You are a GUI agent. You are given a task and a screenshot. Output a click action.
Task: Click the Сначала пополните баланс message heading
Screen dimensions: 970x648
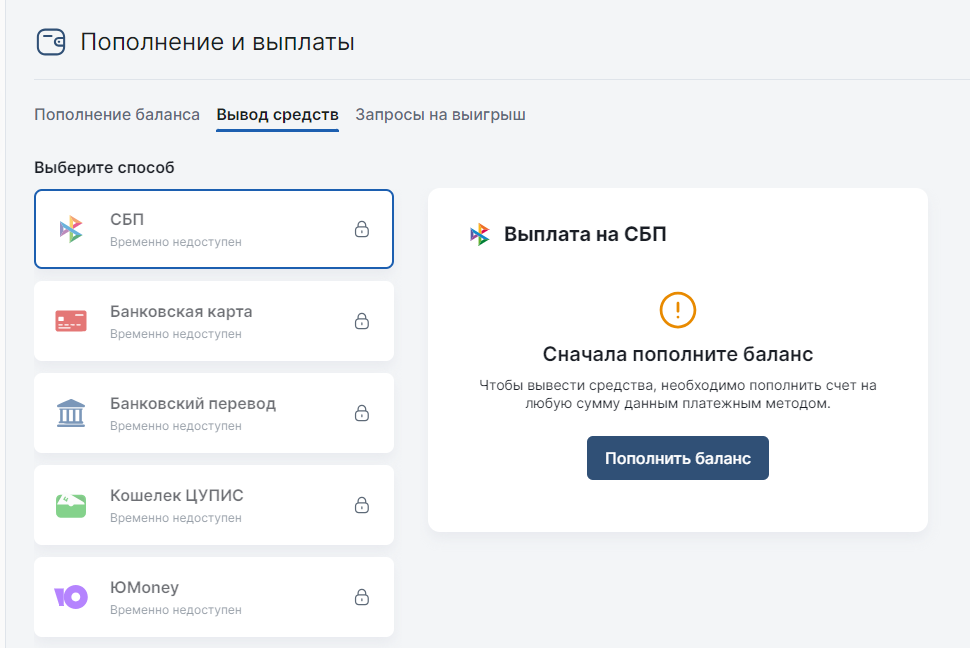[678, 354]
